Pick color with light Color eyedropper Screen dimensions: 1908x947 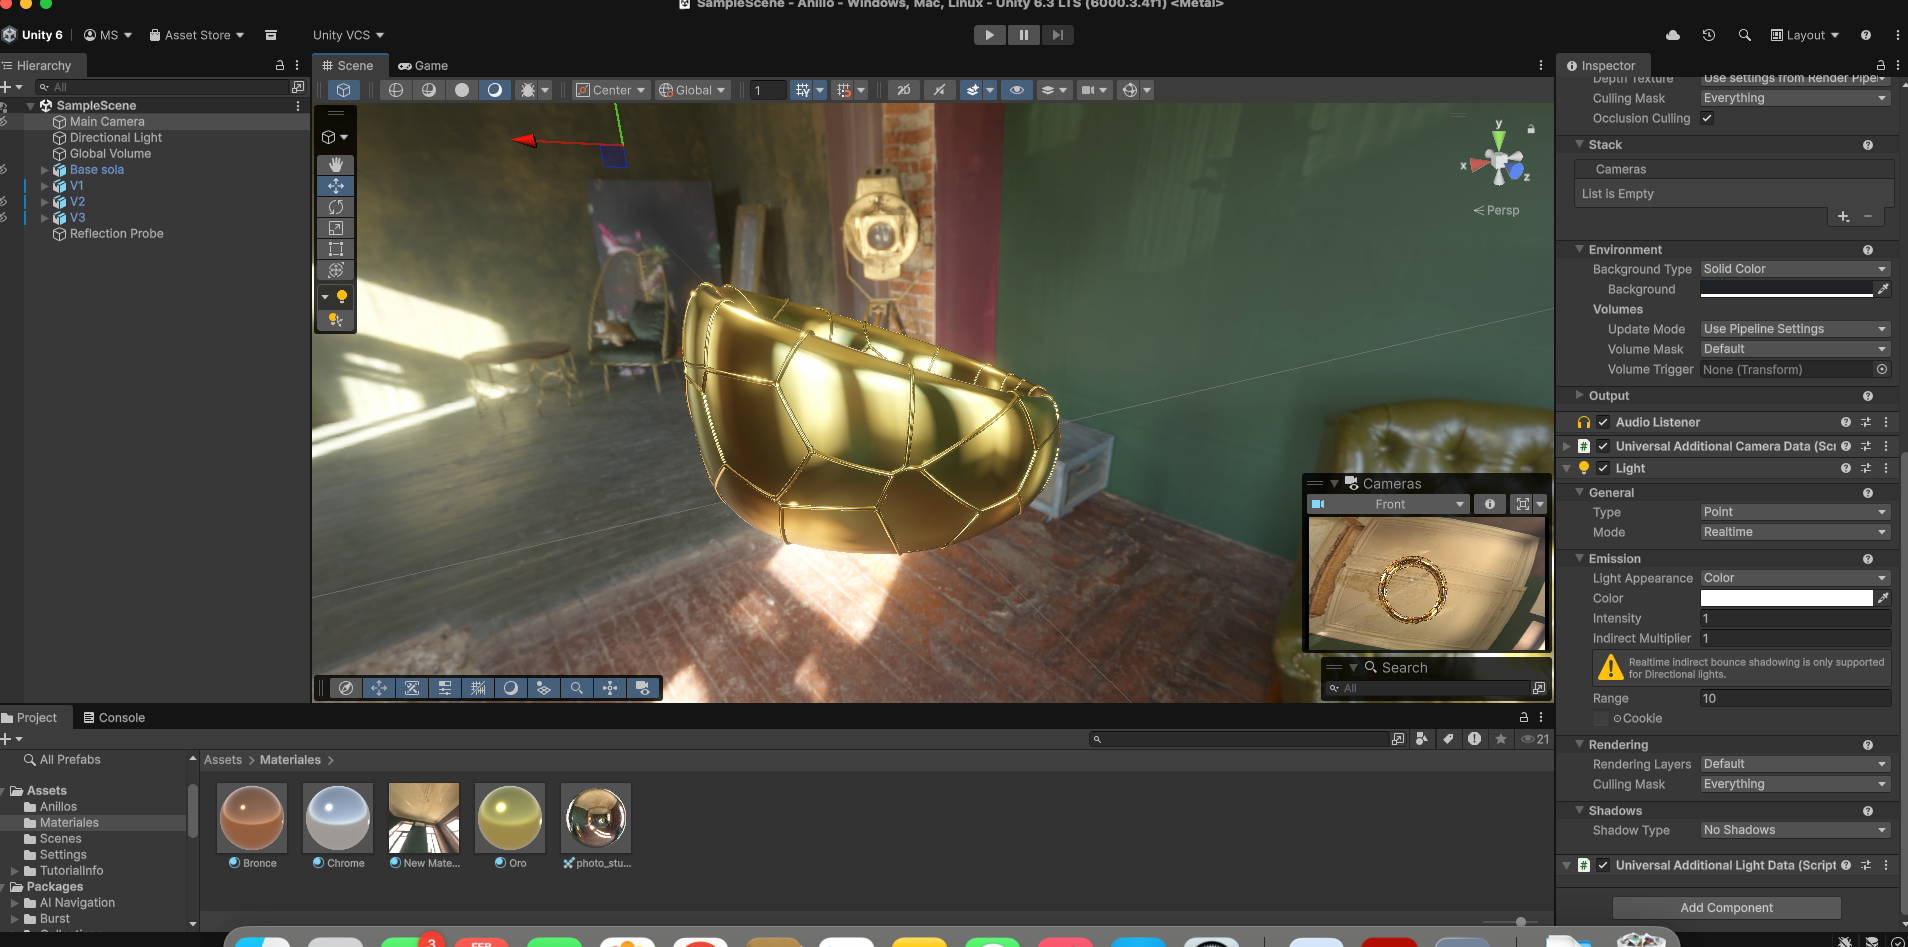coord(1883,598)
